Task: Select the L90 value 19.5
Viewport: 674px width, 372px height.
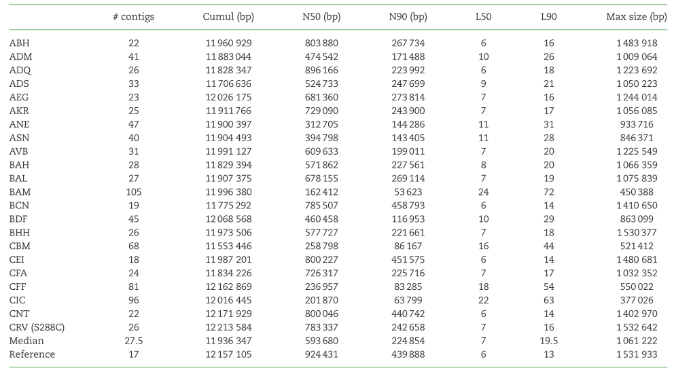Action: (548, 341)
